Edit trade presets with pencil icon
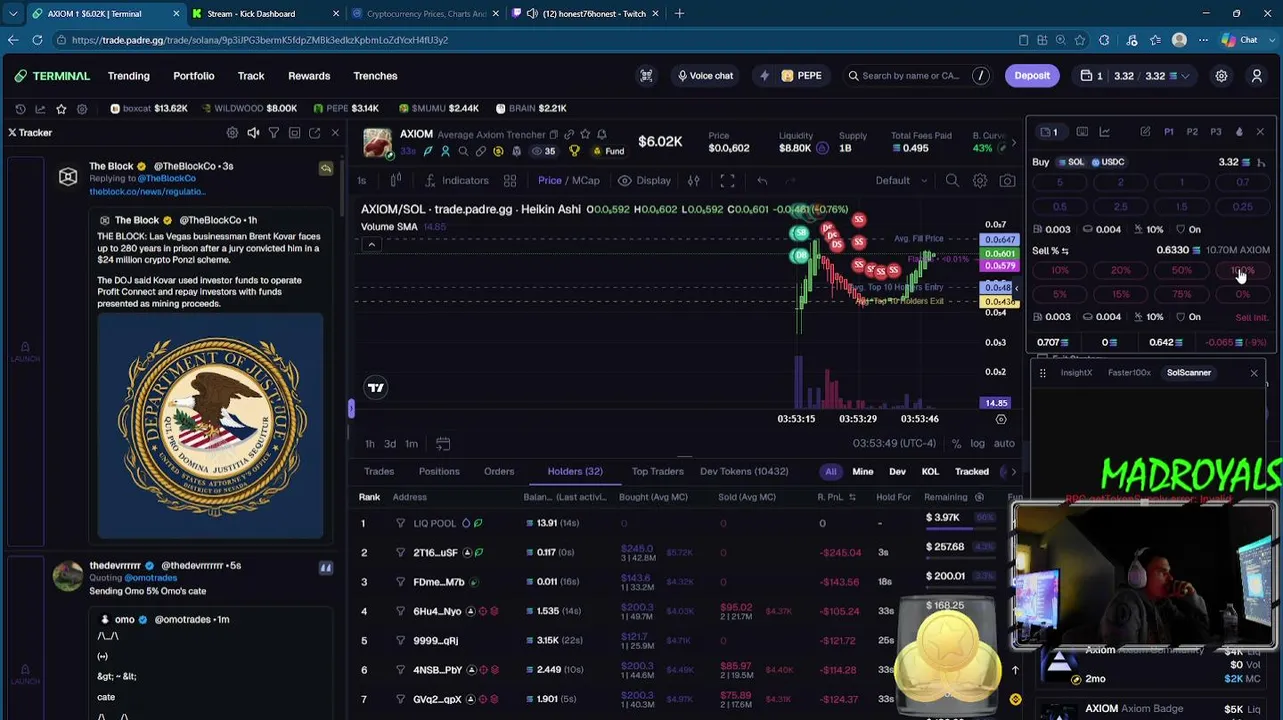This screenshot has height=720, width=1283. pos(1145,132)
